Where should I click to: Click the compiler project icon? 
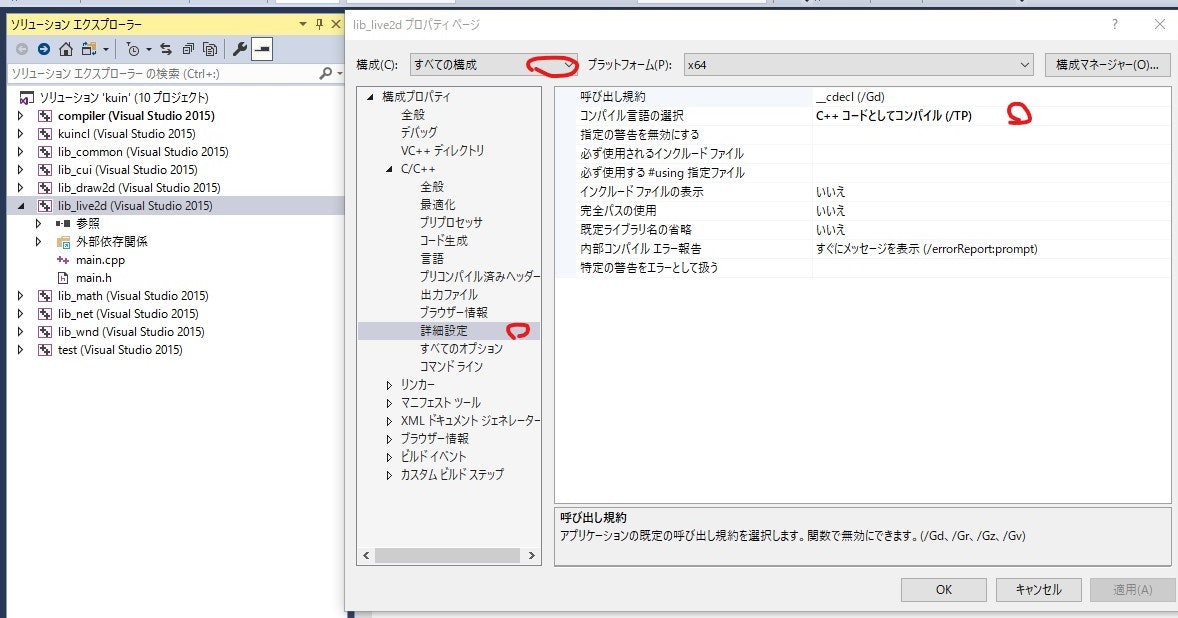click(x=45, y=116)
